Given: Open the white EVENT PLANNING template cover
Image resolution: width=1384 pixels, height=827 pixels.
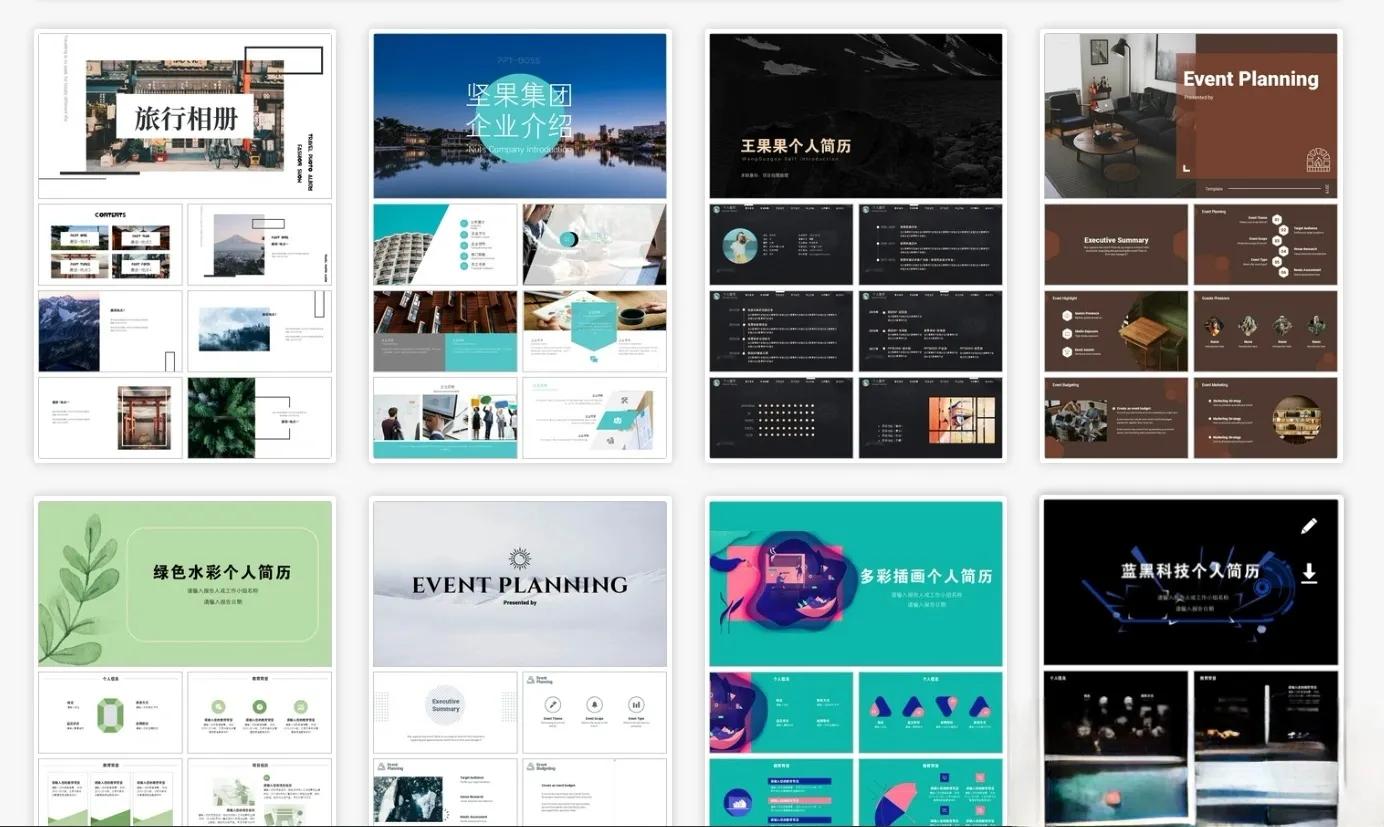Looking at the screenshot, I should coord(520,583).
